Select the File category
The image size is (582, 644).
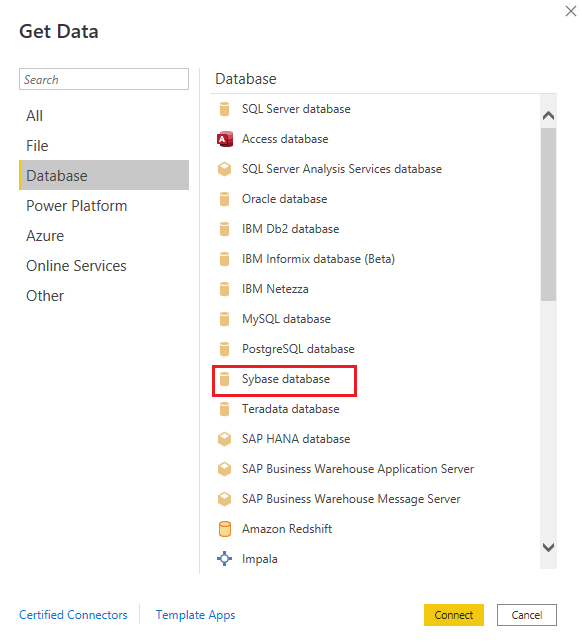coord(104,146)
